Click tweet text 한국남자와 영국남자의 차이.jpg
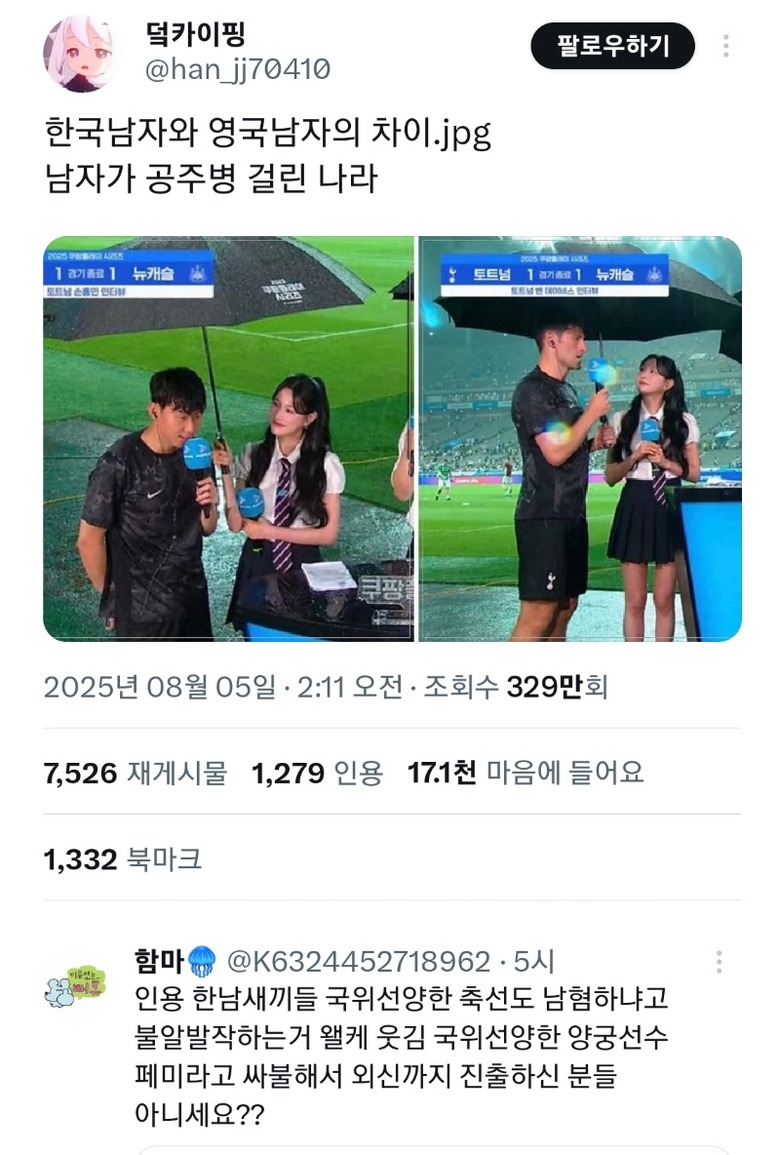Viewport: 779px width, 1155px height. click(x=268, y=133)
